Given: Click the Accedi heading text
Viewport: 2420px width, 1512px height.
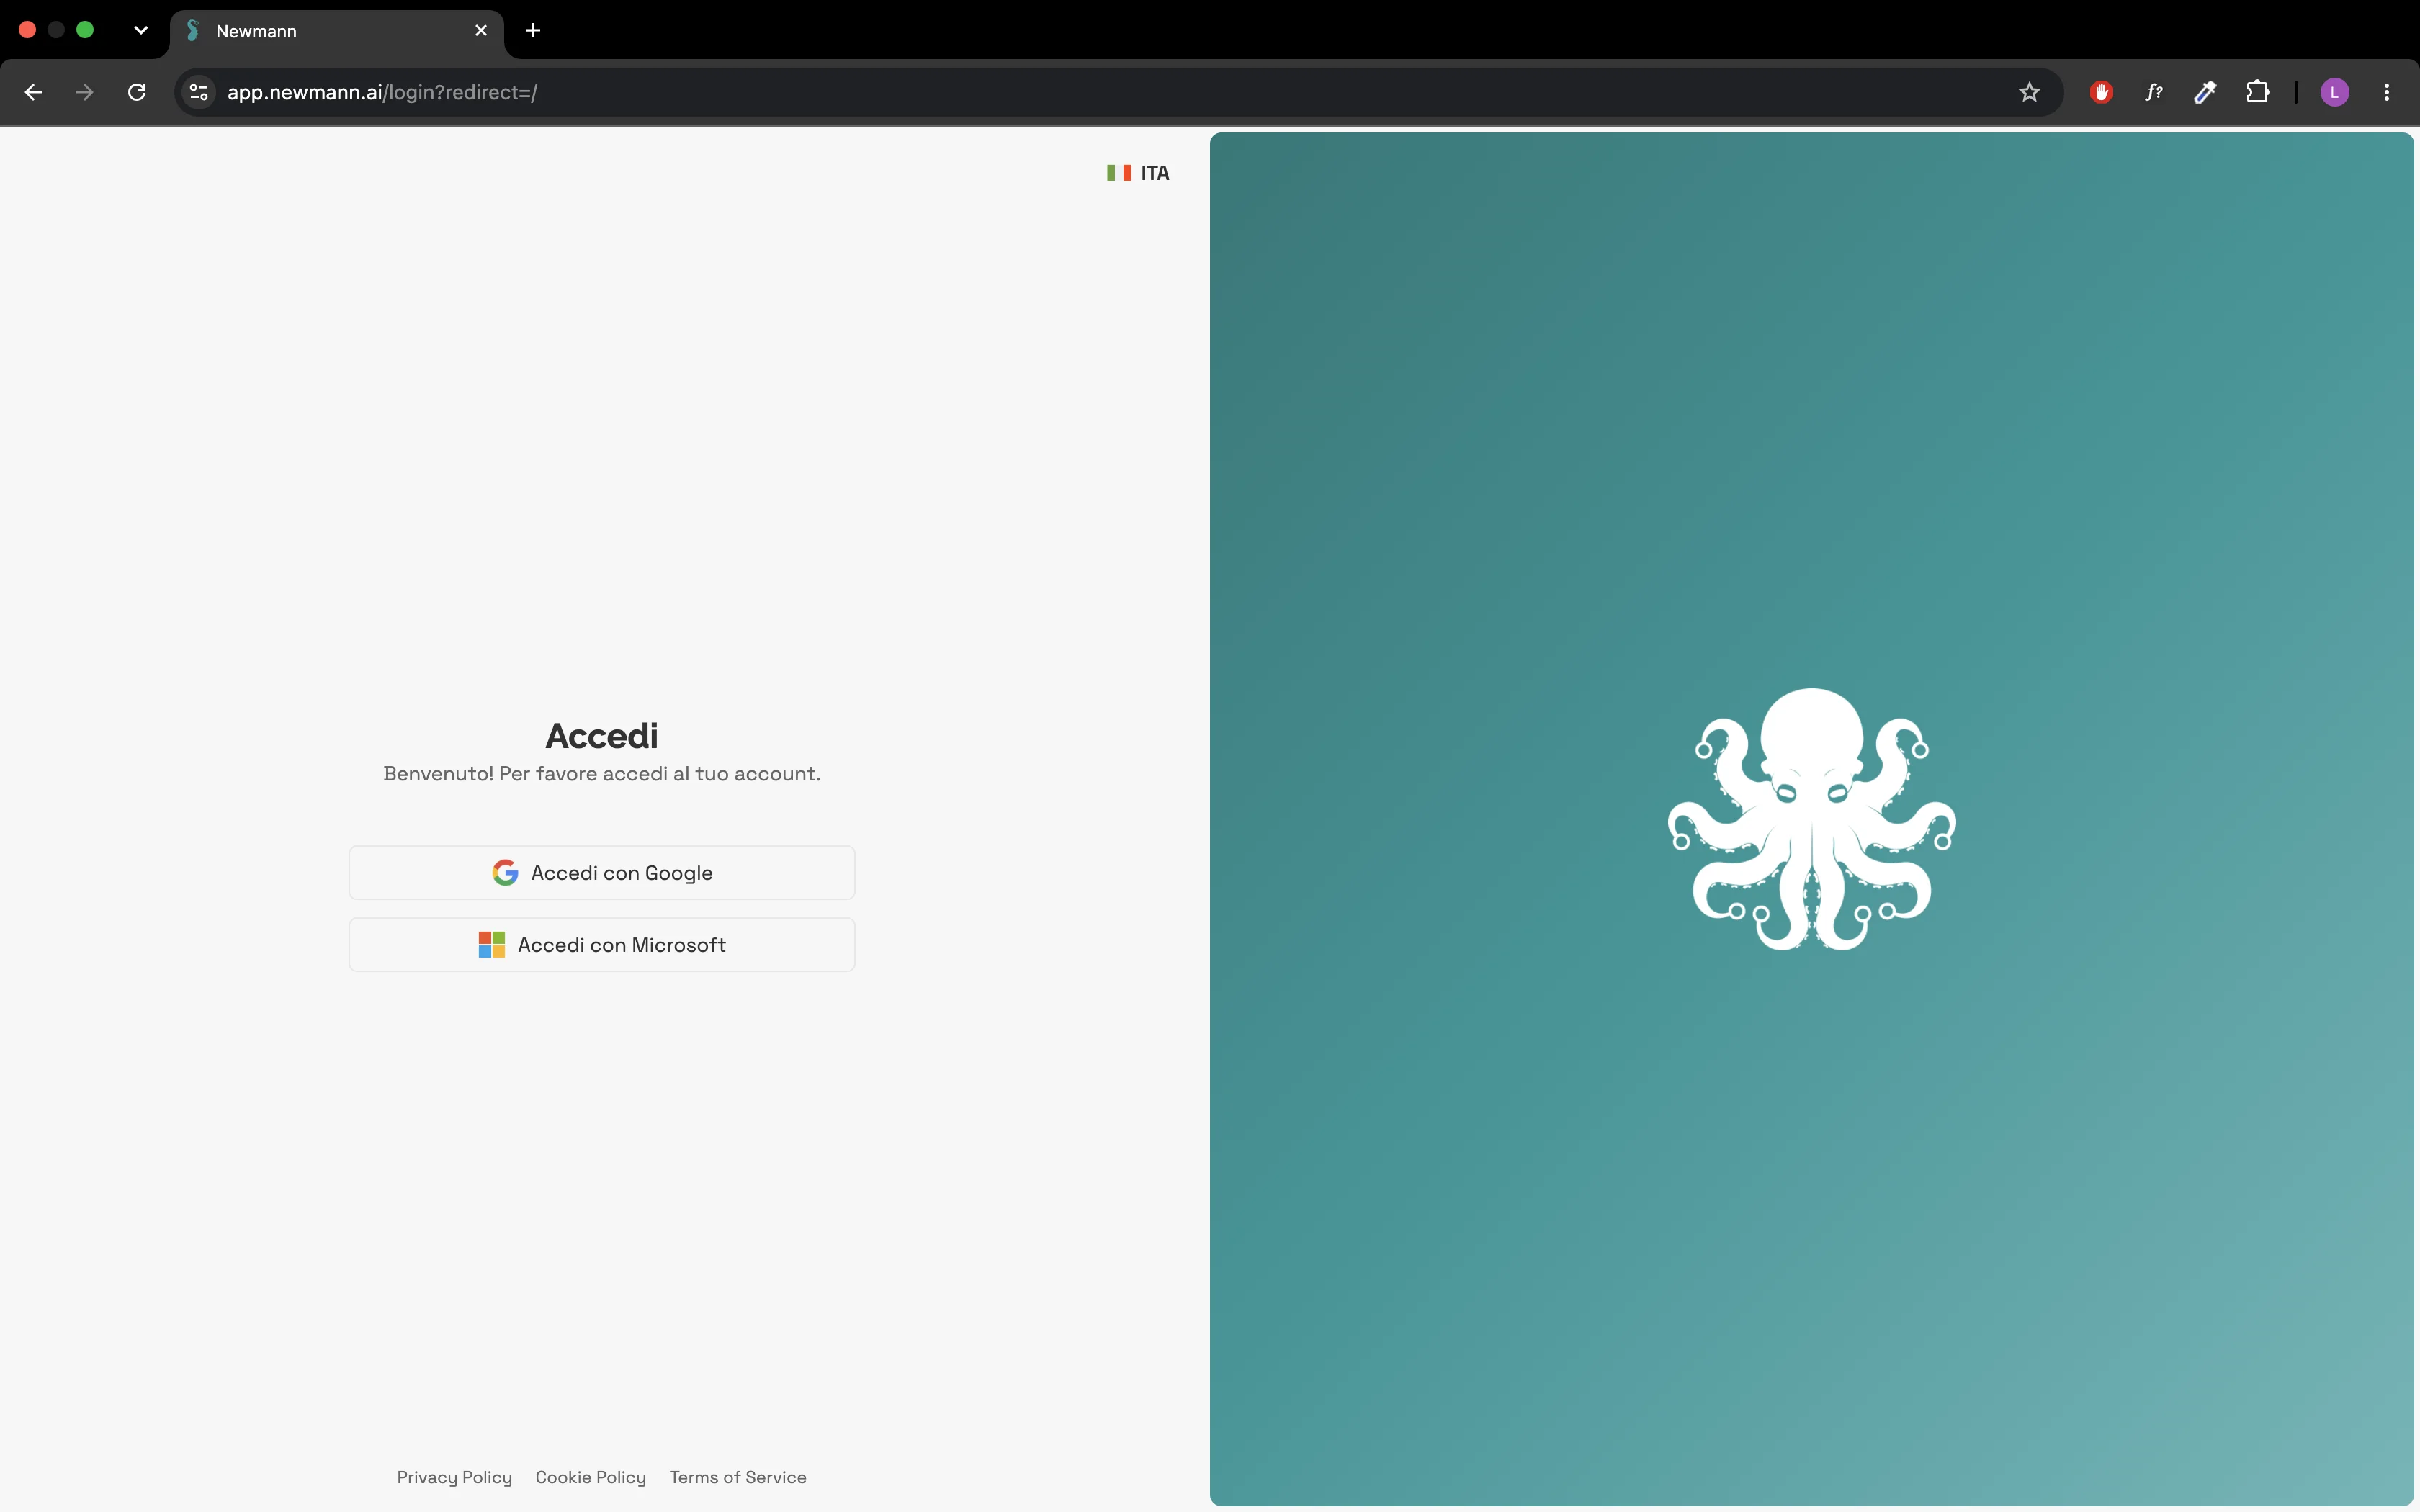Looking at the screenshot, I should coord(601,735).
